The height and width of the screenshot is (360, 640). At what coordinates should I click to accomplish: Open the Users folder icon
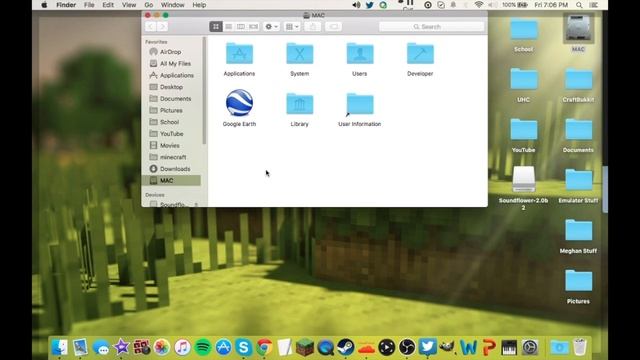pyautogui.click(x=360, y=54)
